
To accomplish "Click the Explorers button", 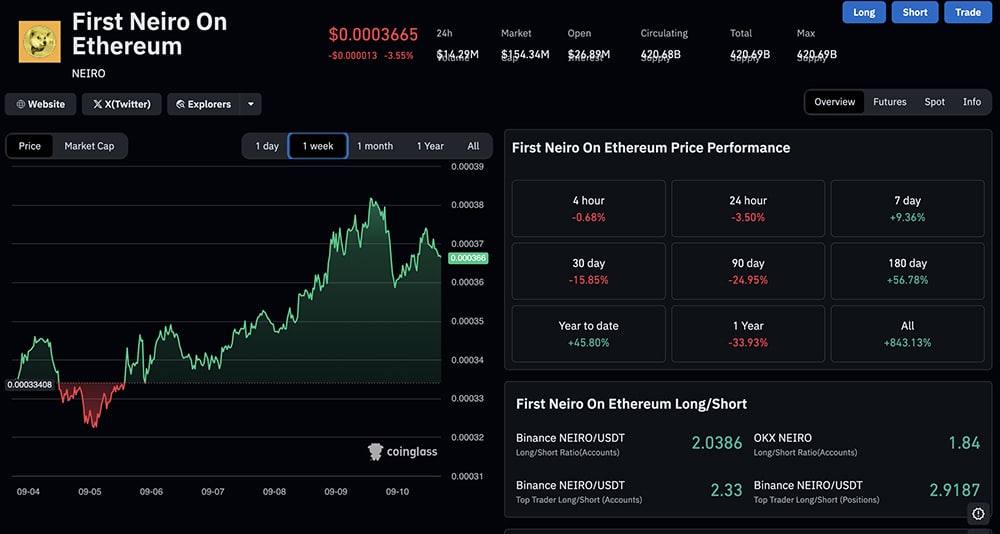I will (203, 104).
